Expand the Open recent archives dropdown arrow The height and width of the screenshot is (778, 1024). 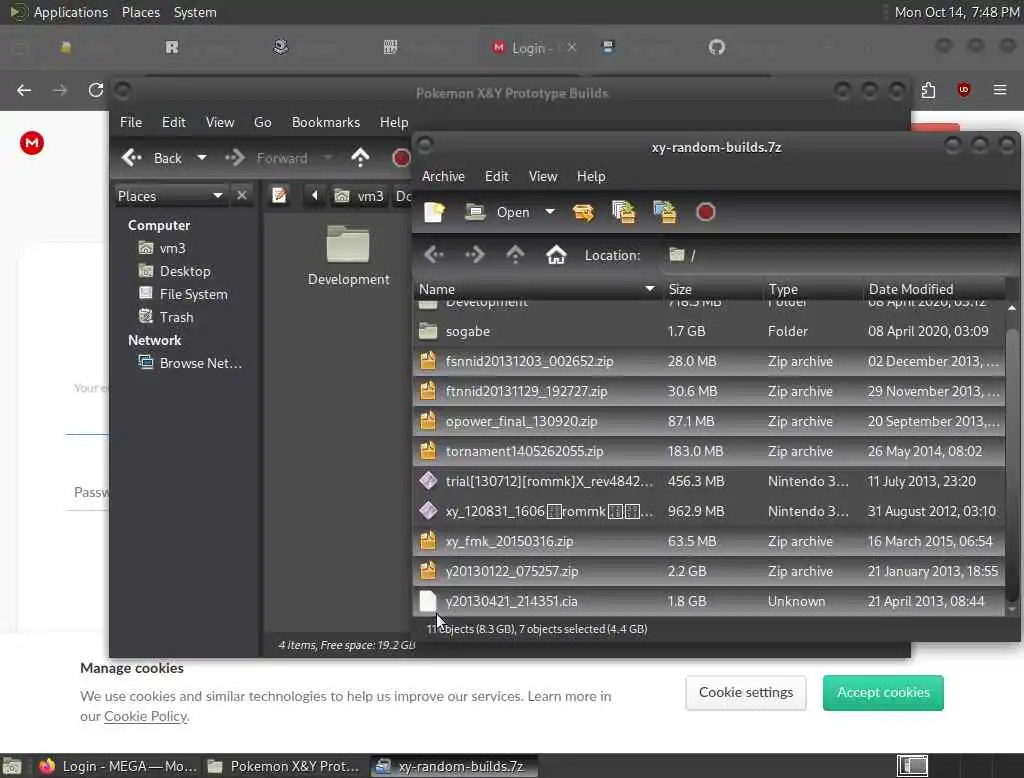[x=550, y=212]
